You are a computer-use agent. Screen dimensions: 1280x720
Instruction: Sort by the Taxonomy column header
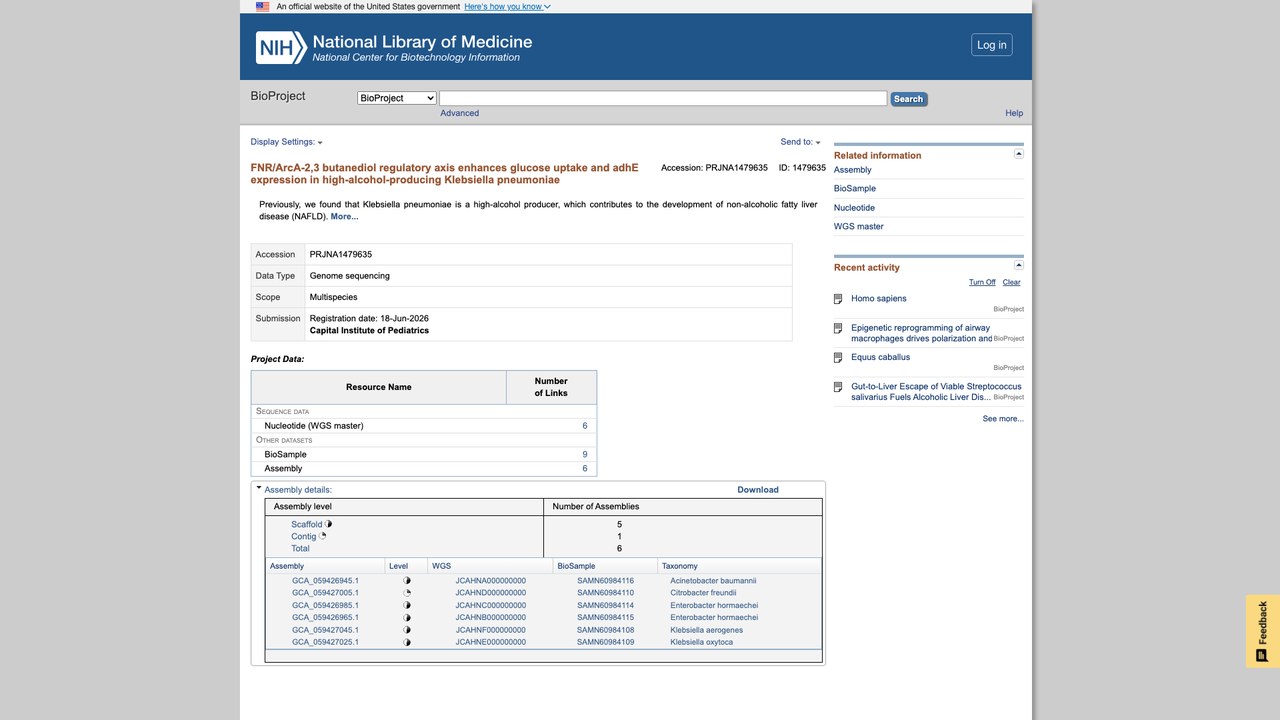click(x=679, y=566)
